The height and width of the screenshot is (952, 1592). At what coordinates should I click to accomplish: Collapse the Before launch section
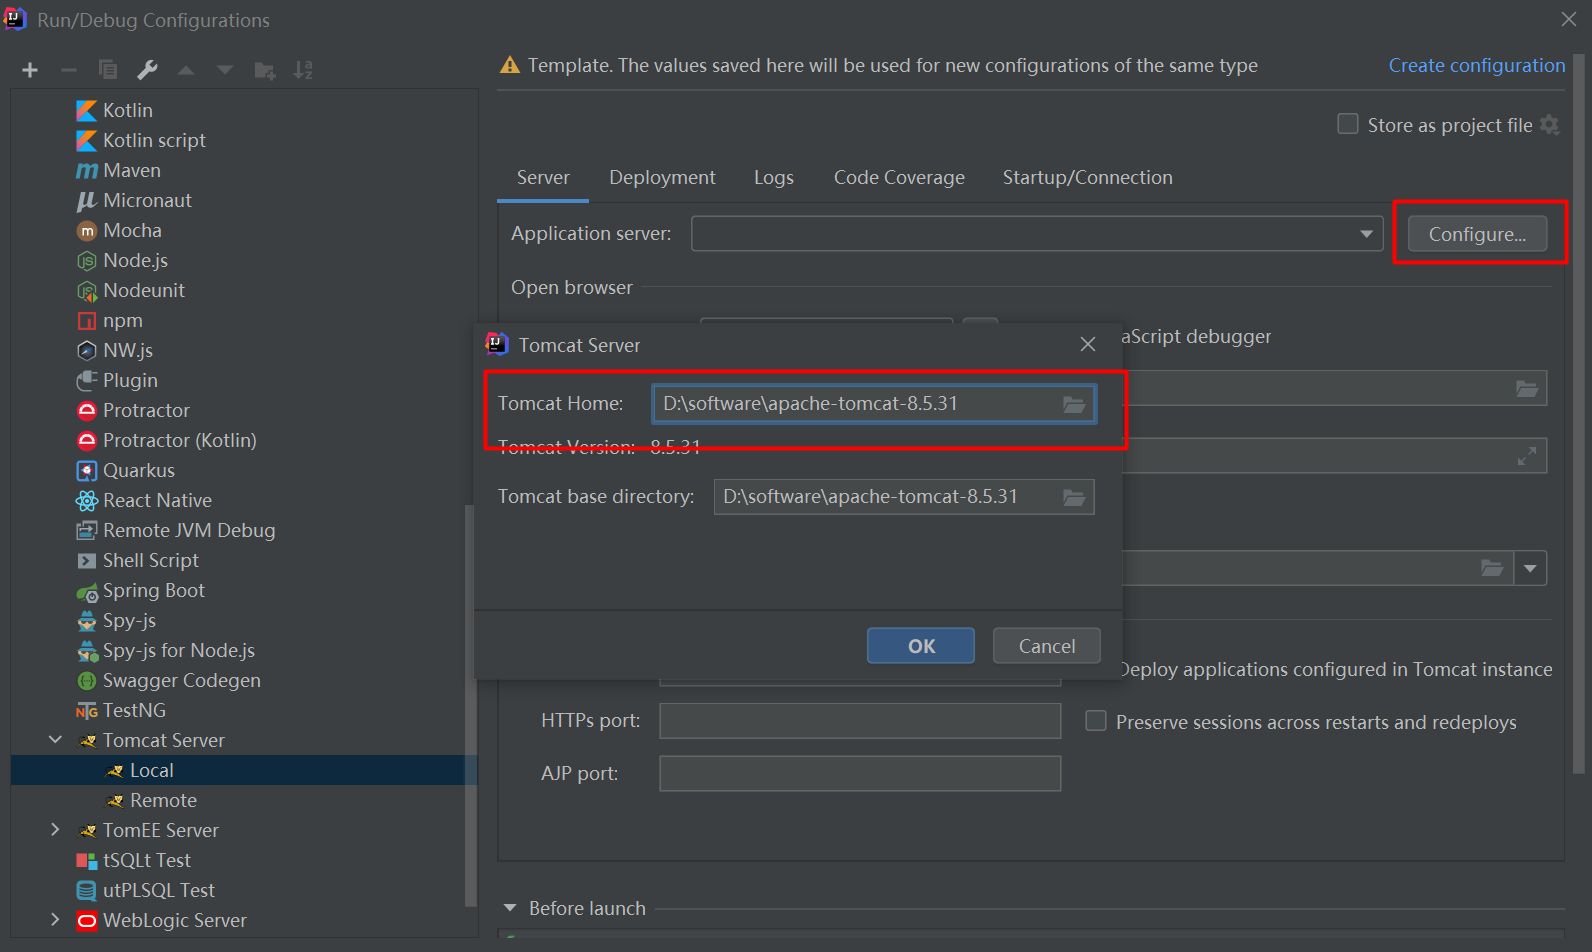click(510, 908)
